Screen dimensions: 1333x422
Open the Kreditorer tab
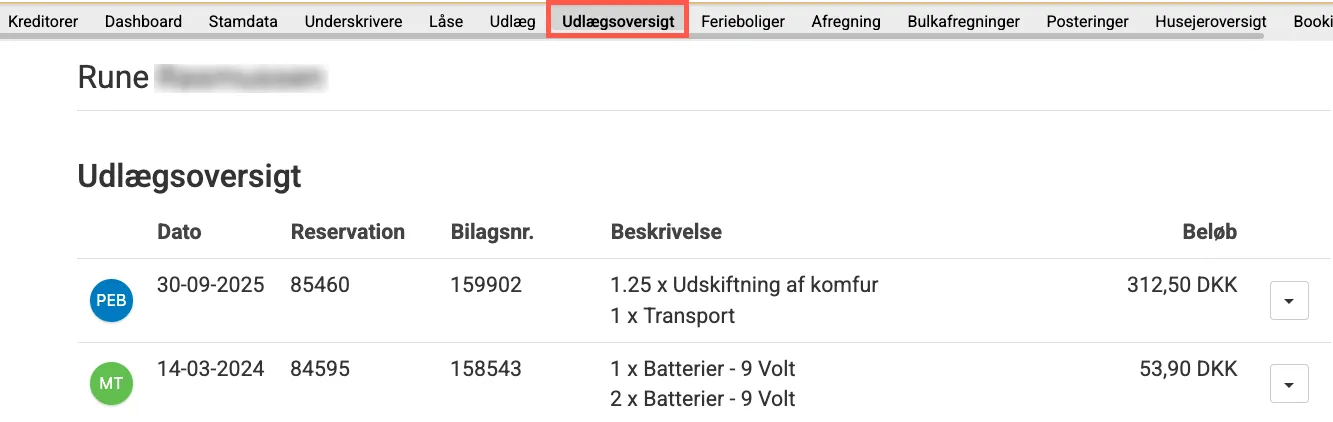click(43, 21)
